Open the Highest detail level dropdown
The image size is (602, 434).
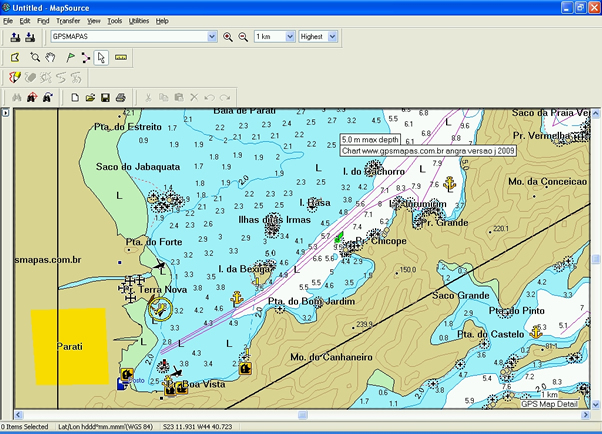(x=332, y=37)
